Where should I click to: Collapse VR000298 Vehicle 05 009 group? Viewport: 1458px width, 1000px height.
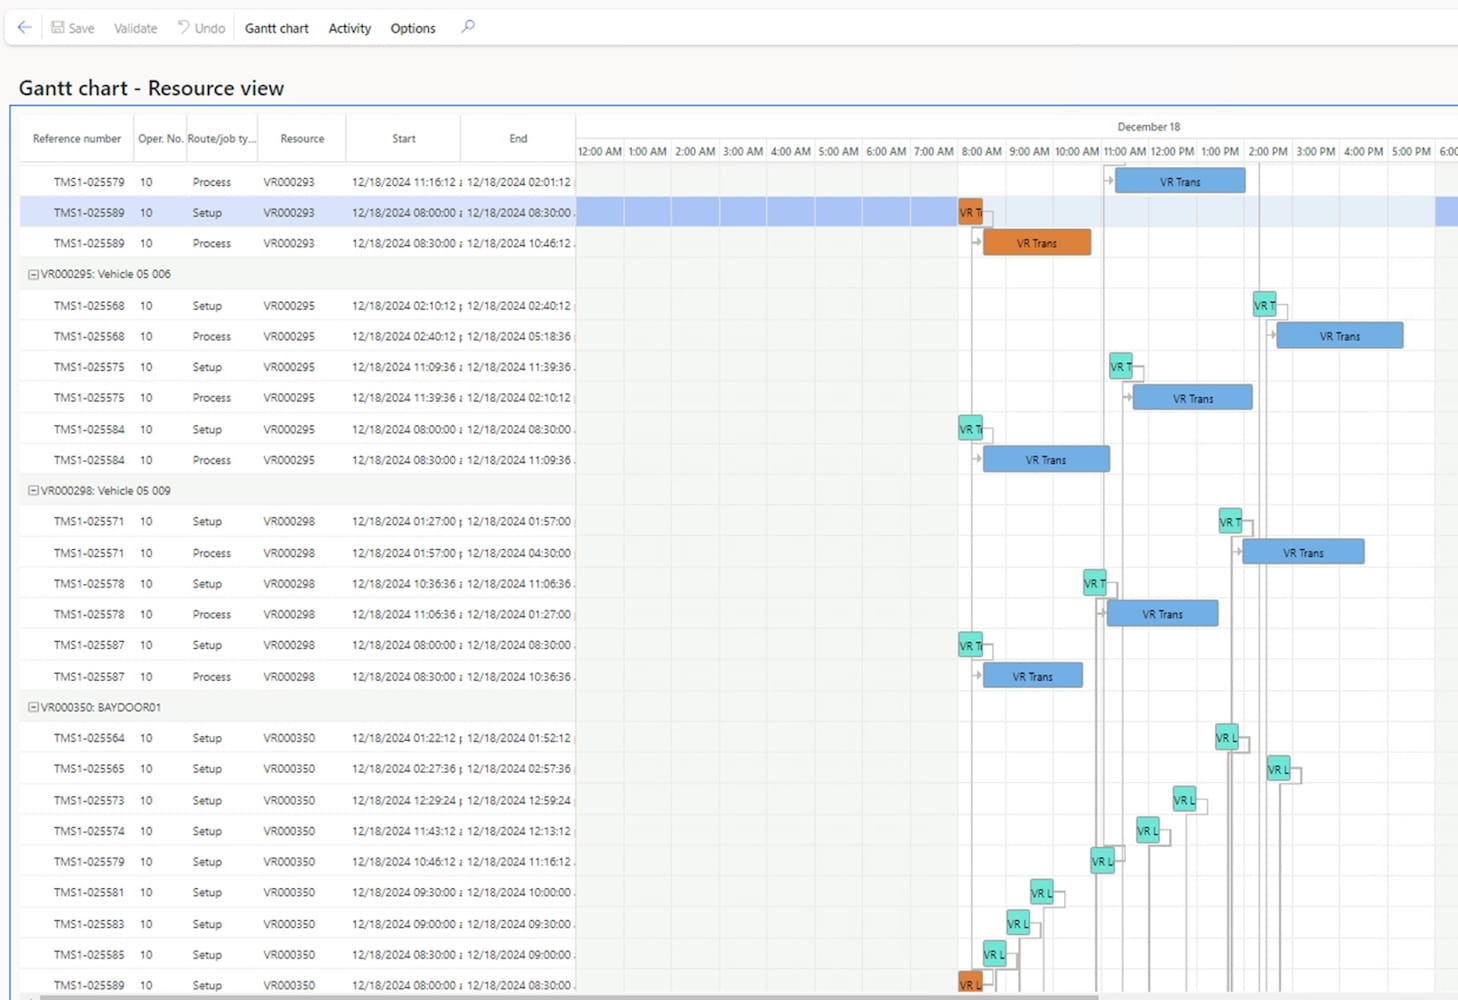click(x=33, y=491)
